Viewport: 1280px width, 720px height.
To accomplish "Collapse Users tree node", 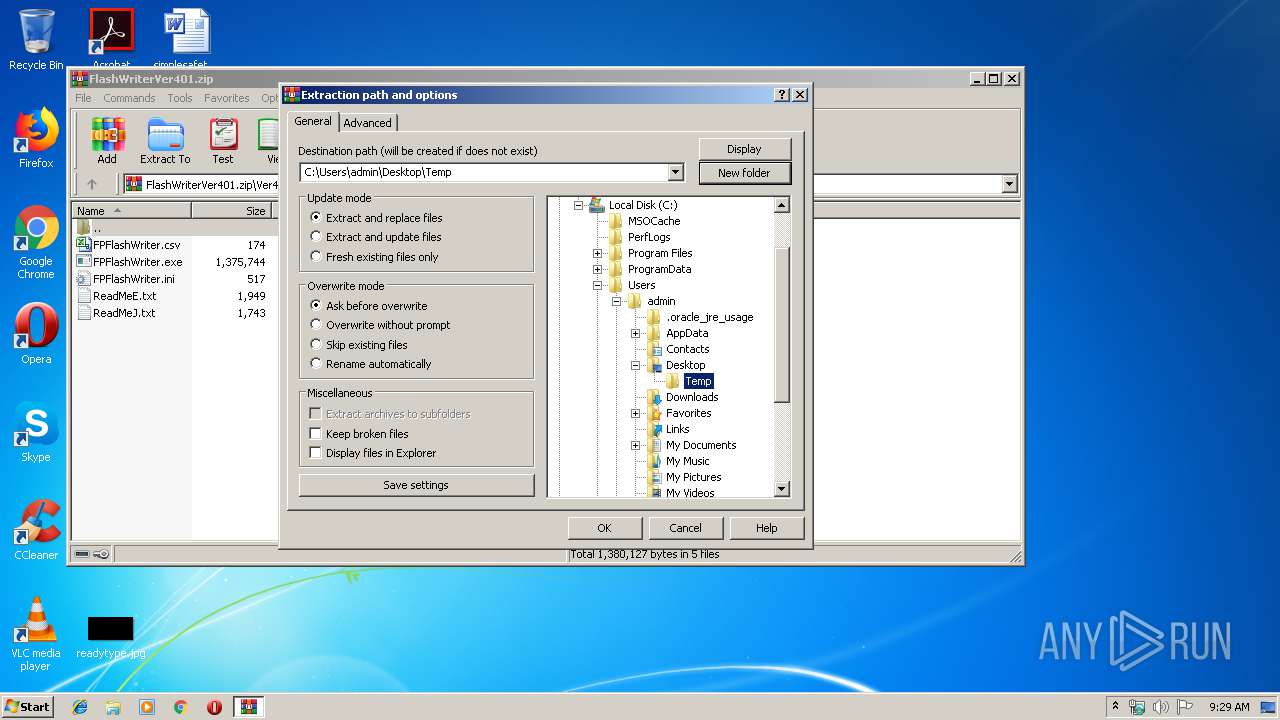I will click(597, 285).
